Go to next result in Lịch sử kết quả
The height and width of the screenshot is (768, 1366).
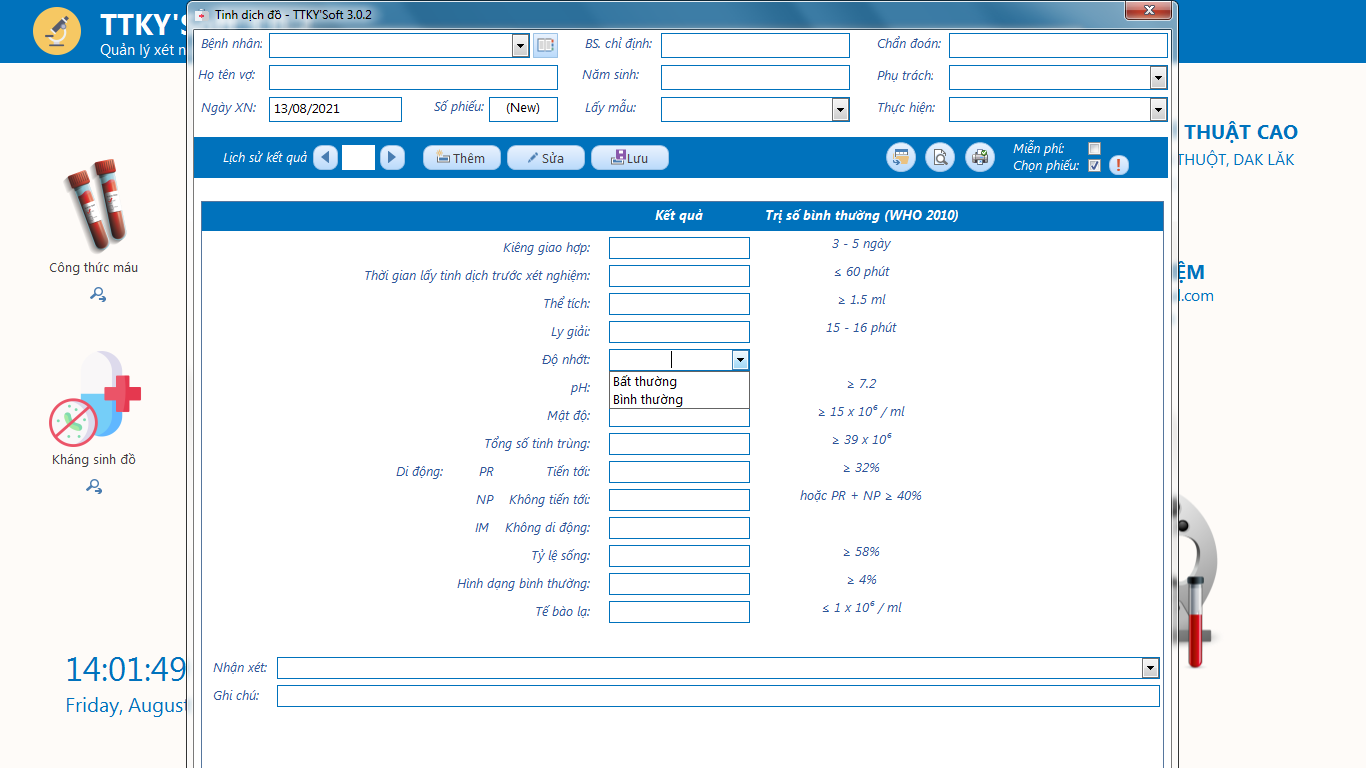[392, 158]
